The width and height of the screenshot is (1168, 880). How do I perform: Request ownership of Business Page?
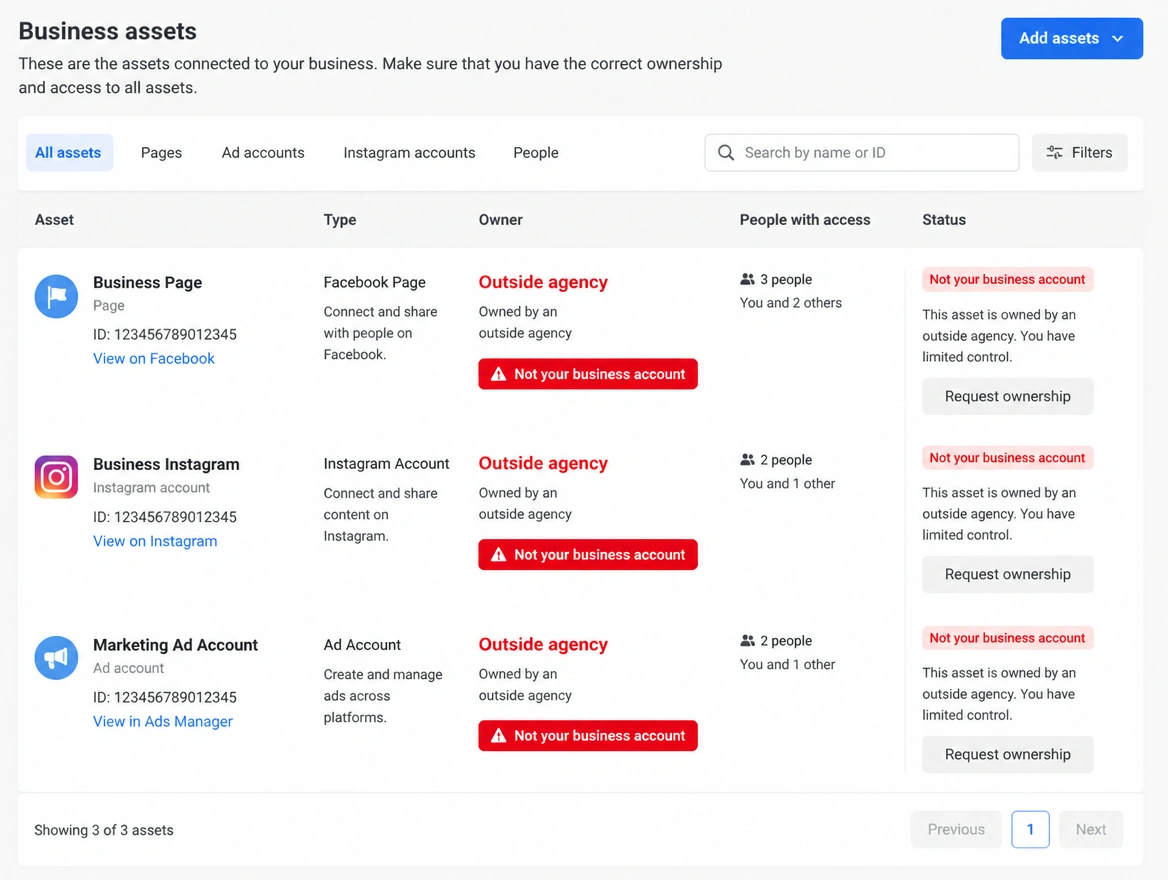1007,396
